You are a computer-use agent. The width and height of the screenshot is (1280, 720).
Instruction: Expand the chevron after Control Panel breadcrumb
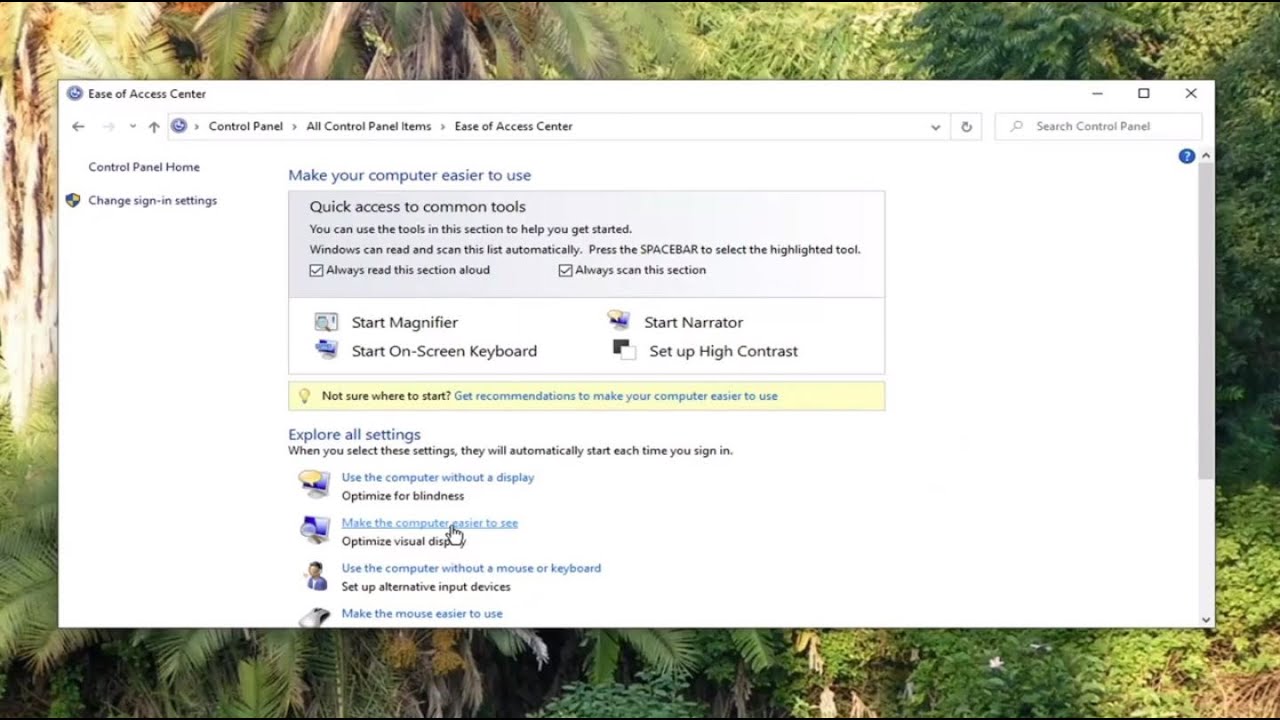(295, 126)
